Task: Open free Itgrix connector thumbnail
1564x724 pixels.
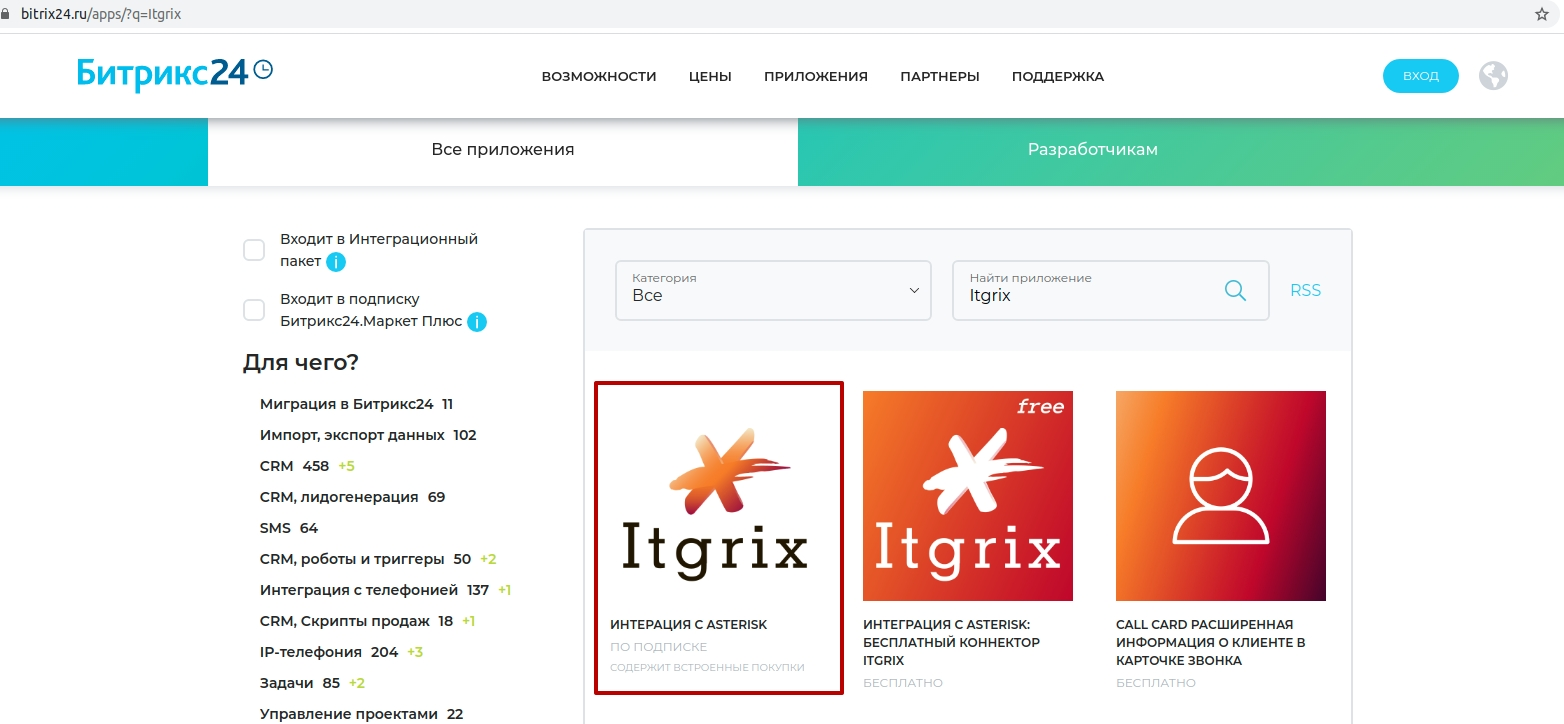Action: (x=968, y=496)
